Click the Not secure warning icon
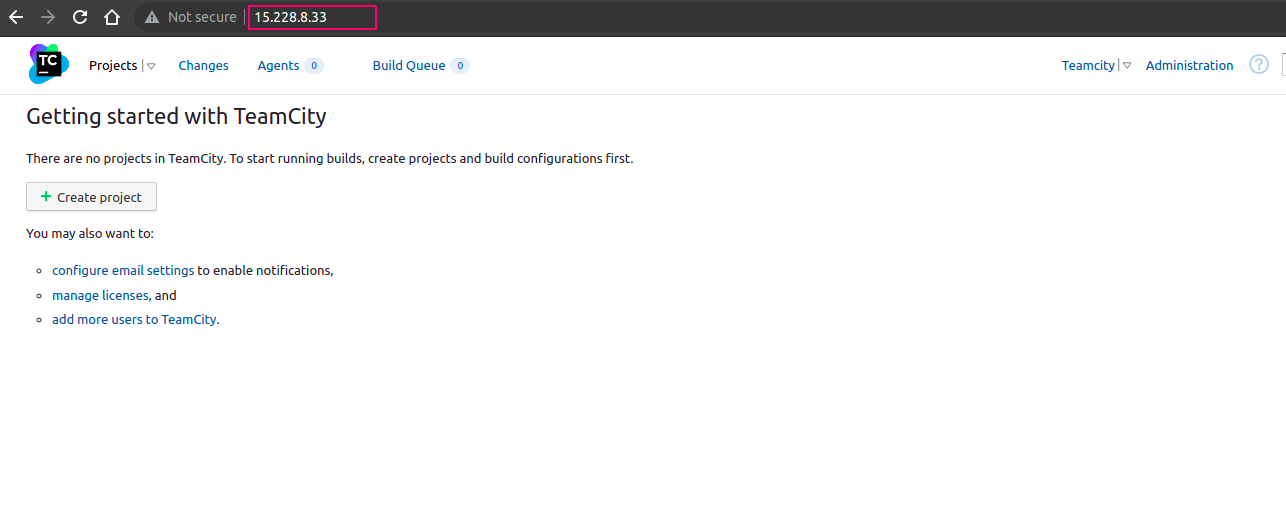1286x529 pixels. click(152, 17)
